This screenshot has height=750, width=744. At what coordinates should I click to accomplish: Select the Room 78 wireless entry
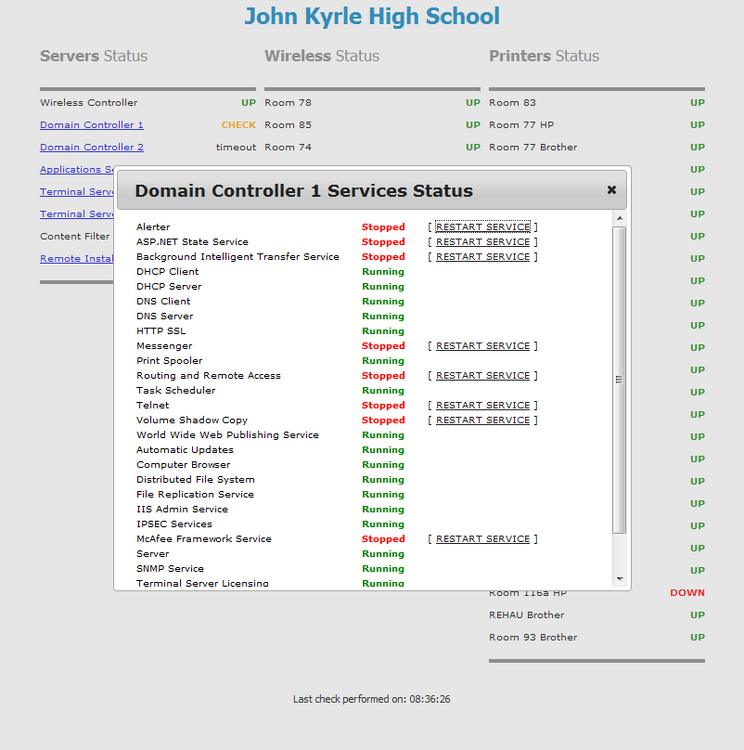point(372,102)
